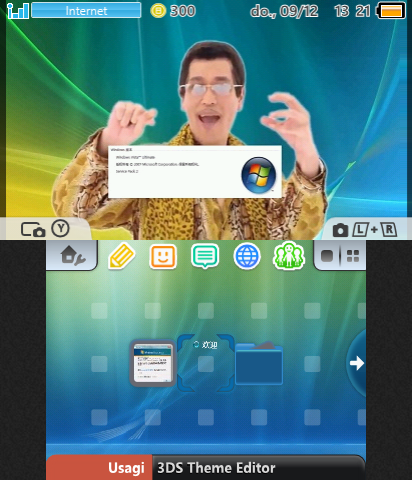The image size is (412, 480).
Task: Tap the camera Y button shortcut
Action: [x=45, y=229]
